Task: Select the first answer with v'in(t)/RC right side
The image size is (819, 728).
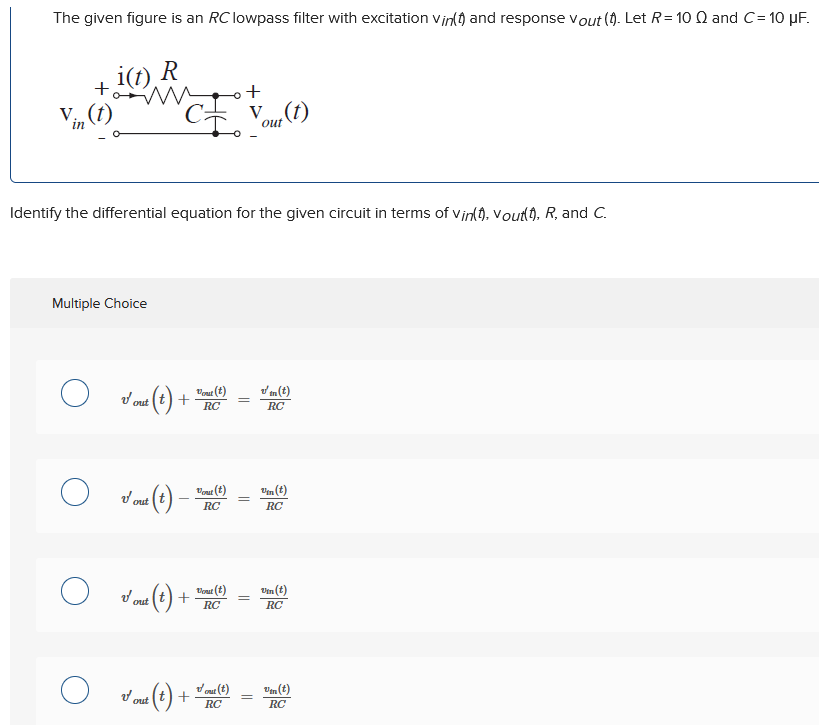Action: click(x=200, y=396)
